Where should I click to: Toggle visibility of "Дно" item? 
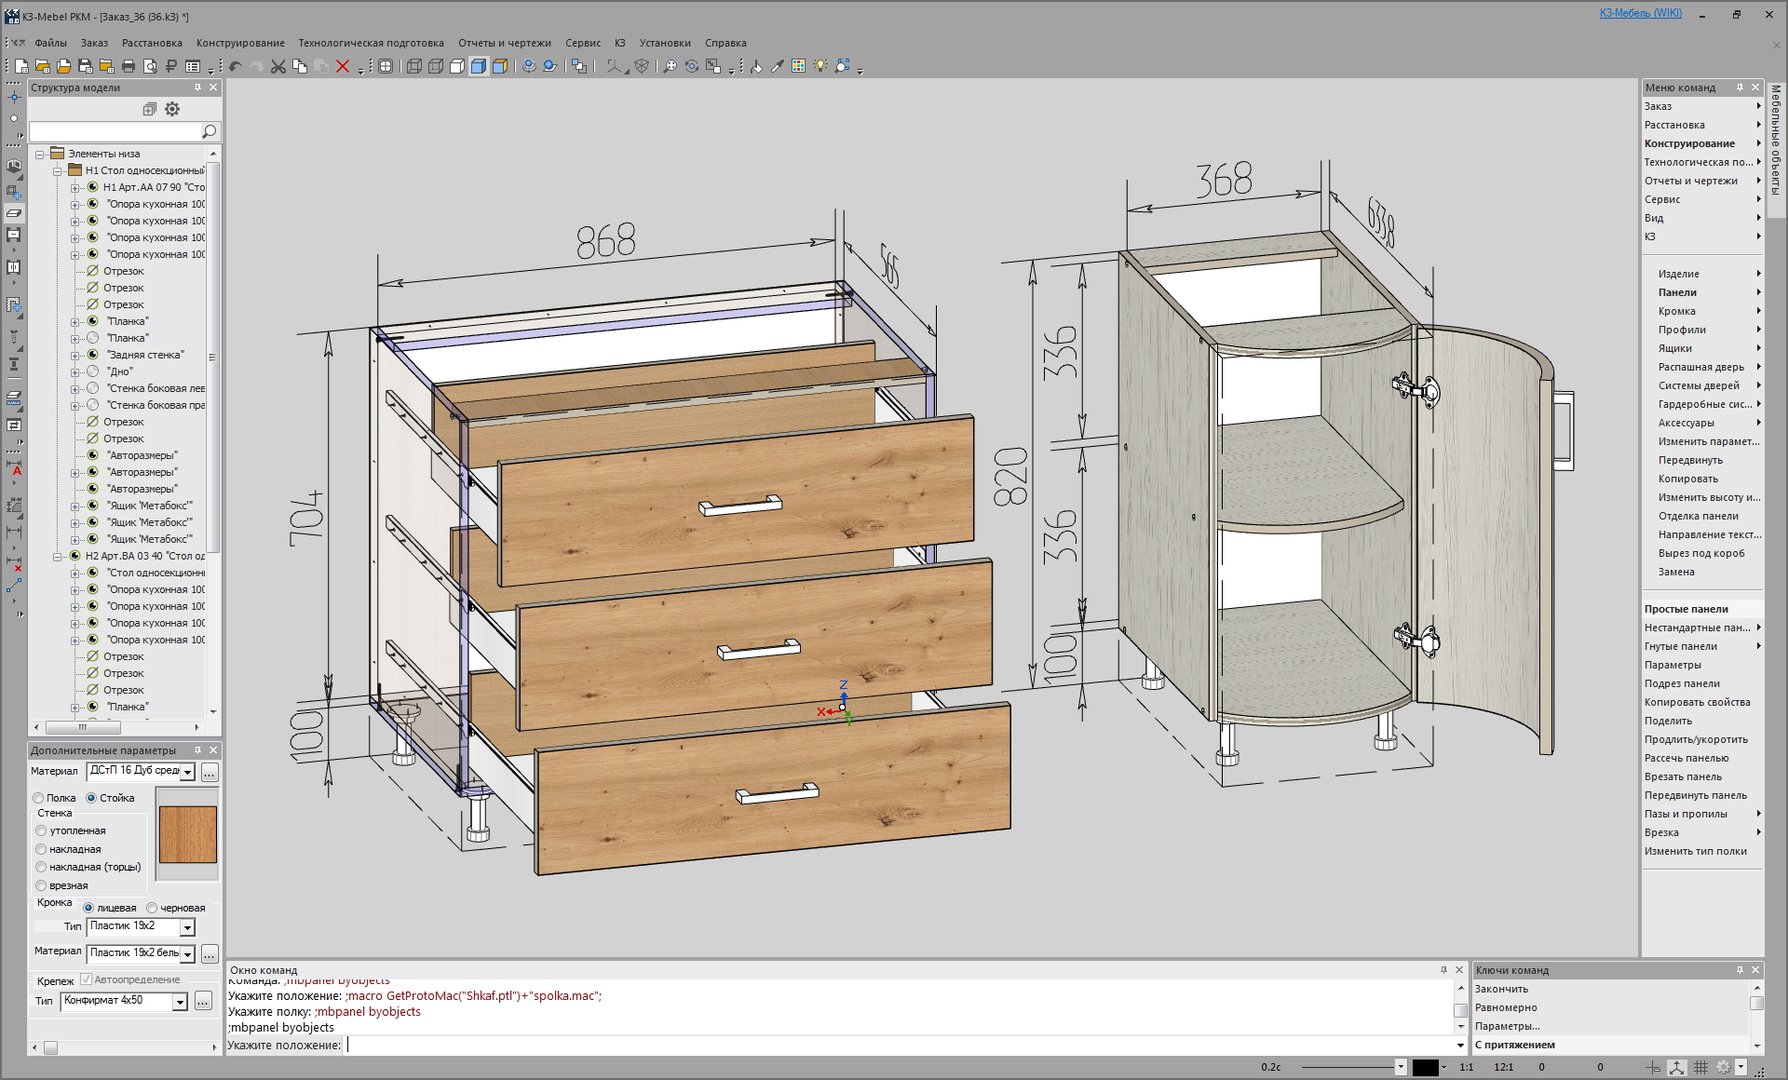[x=93, y=371]
